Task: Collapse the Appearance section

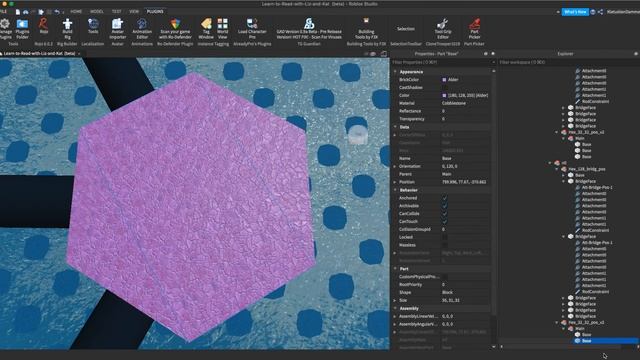Action: tap(395, 72)
